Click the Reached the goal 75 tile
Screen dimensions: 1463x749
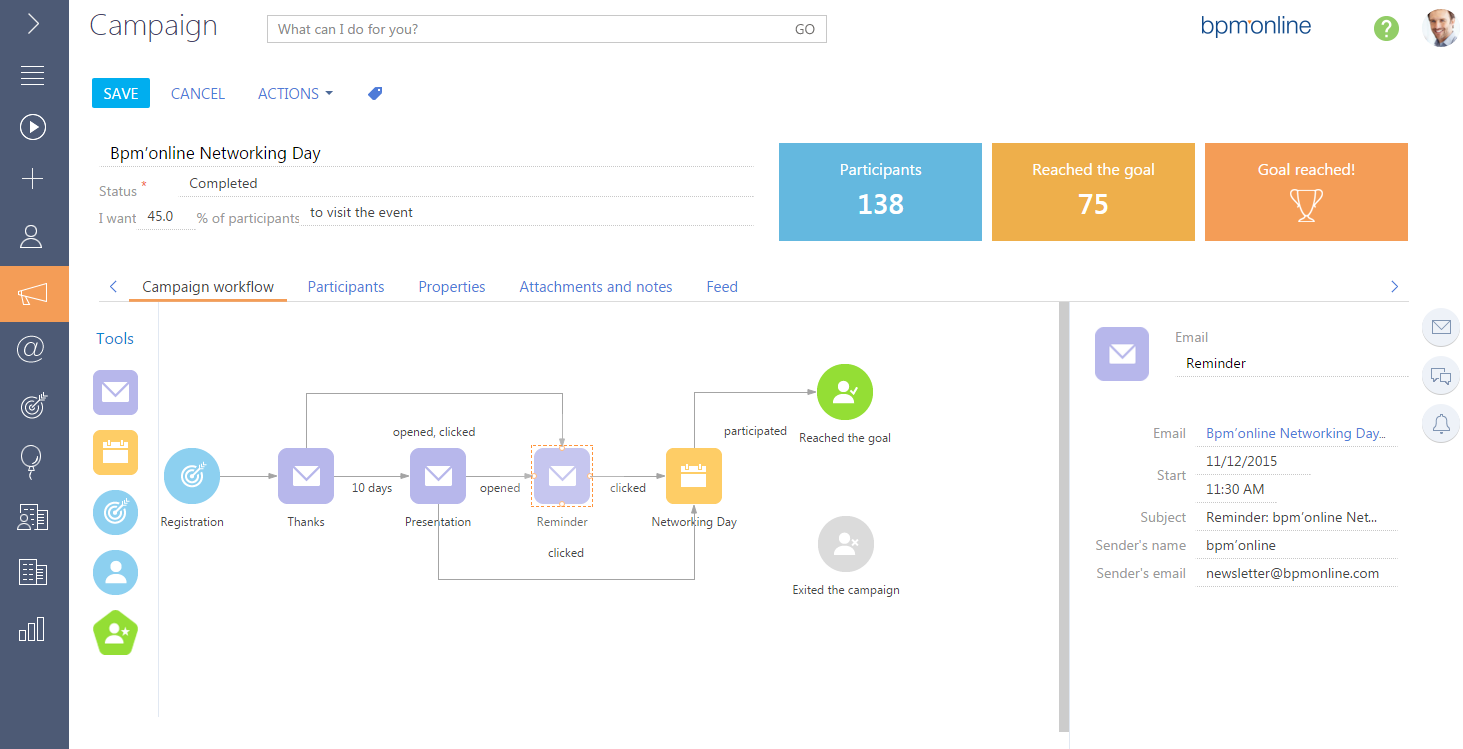point(1093,192)
